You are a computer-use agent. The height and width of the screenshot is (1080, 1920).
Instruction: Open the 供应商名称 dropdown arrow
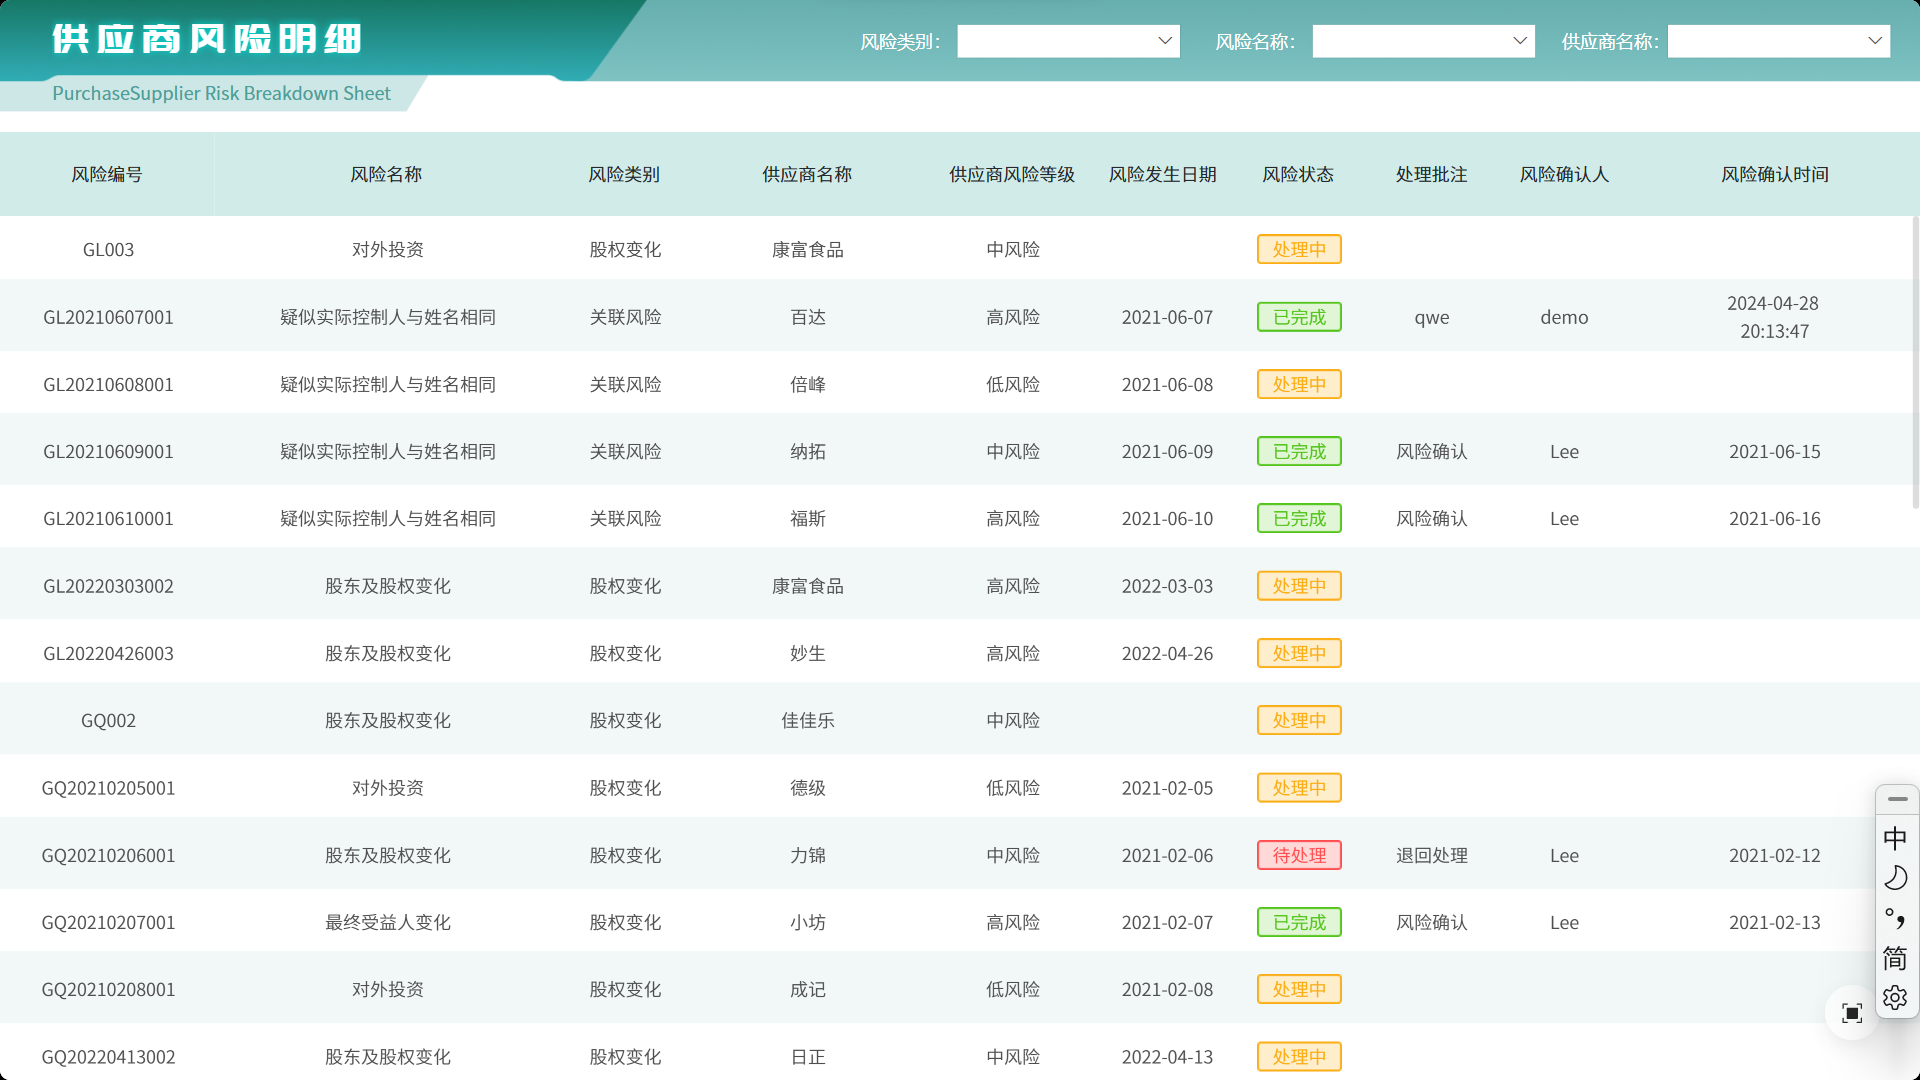[x=1874, y=41]
